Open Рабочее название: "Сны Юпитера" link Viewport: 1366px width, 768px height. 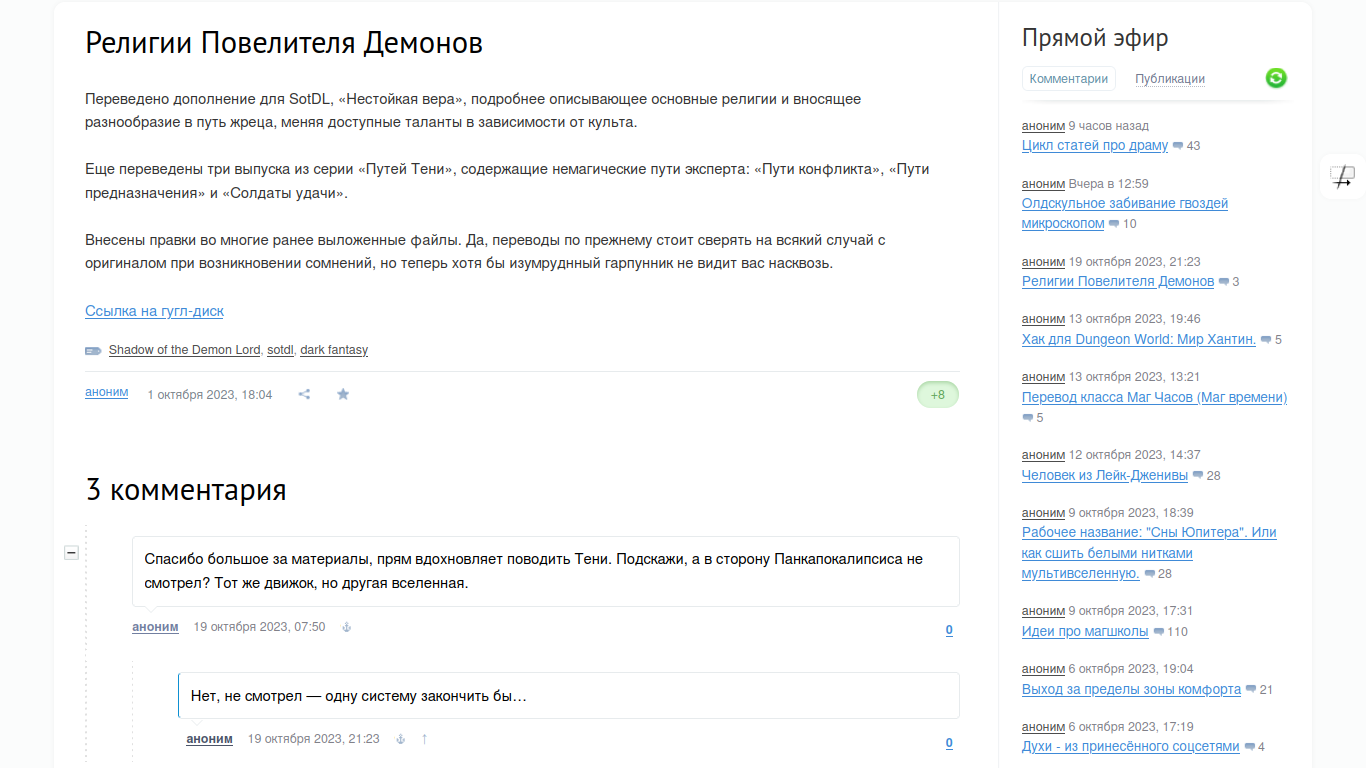[x=1149, y=553]
